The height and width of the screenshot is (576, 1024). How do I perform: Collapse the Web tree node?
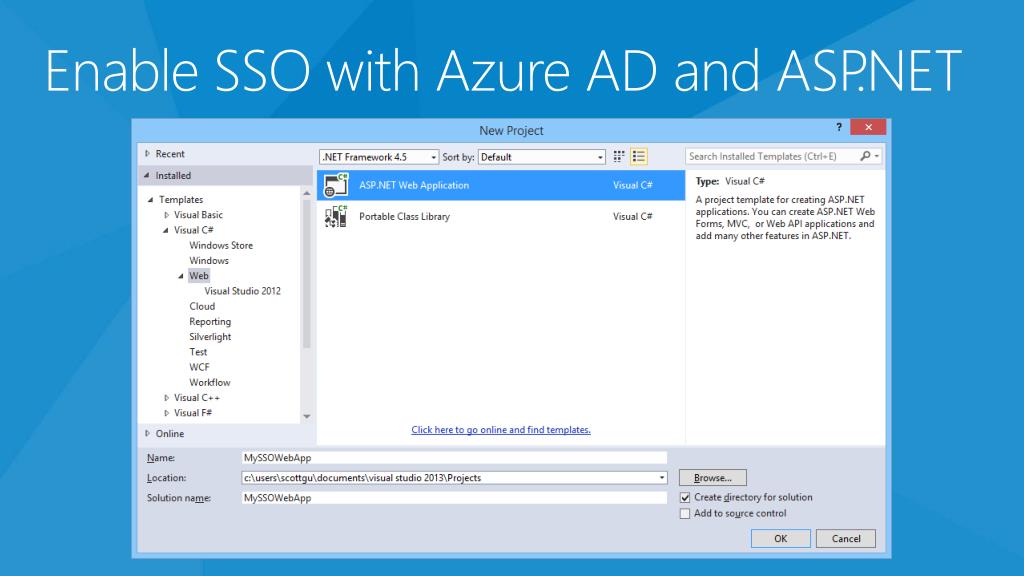tap(181, 276)
